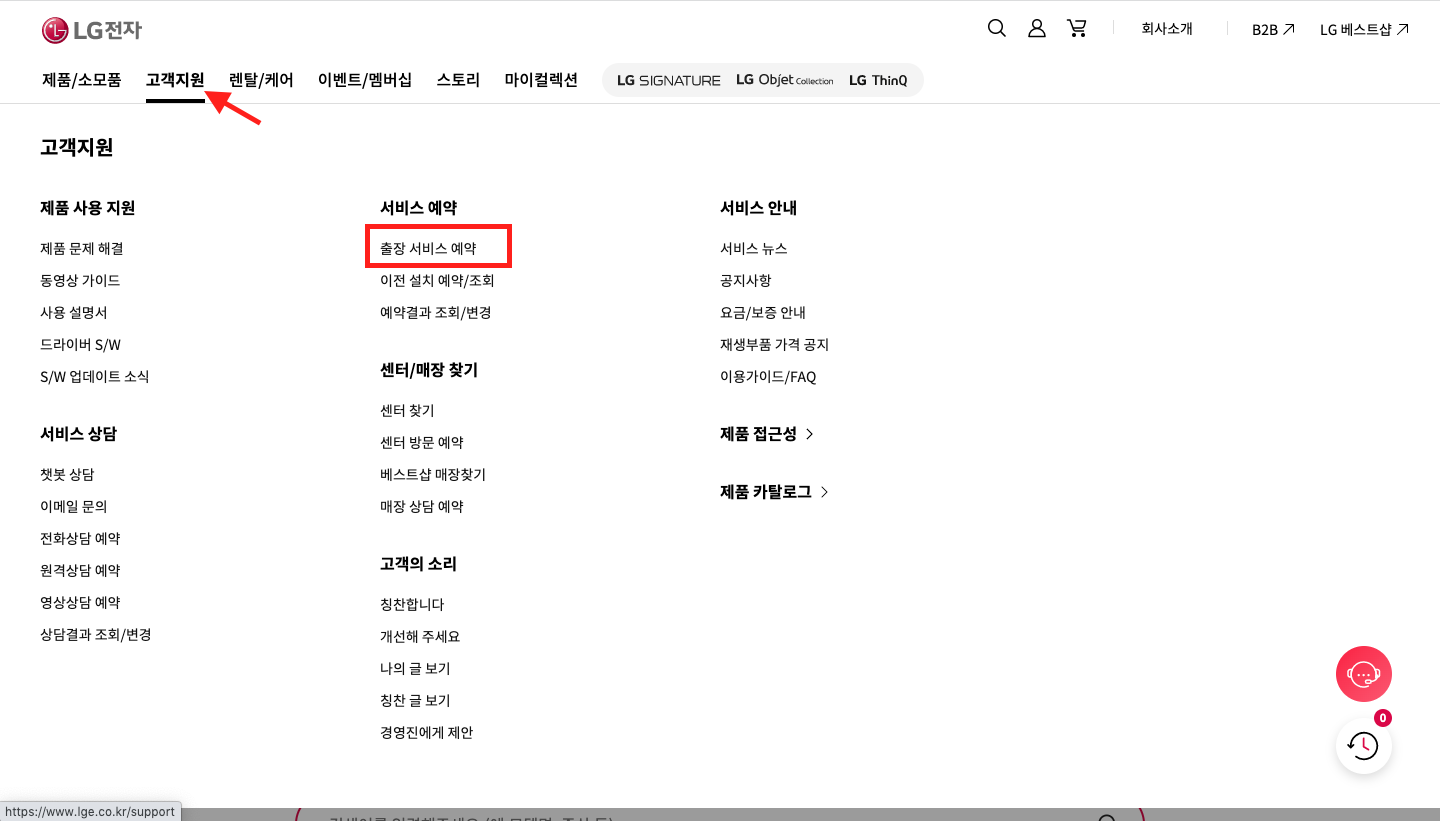The height and width of the screenshot is (821, 1440).
Task: Open 이전 설치 예약/조회
Action: coord(437,280)
